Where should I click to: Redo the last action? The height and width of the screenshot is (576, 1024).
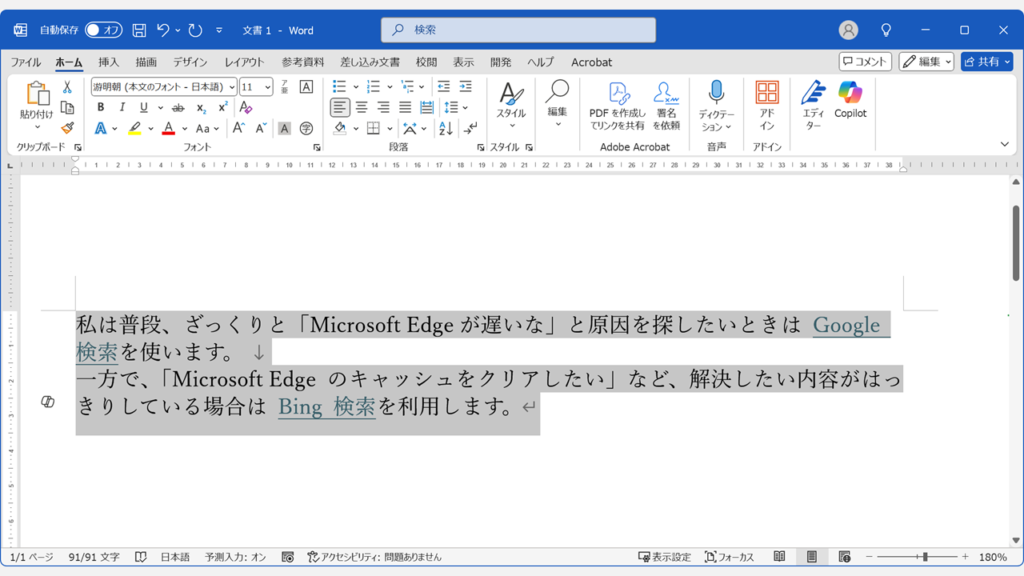point(195,30)
